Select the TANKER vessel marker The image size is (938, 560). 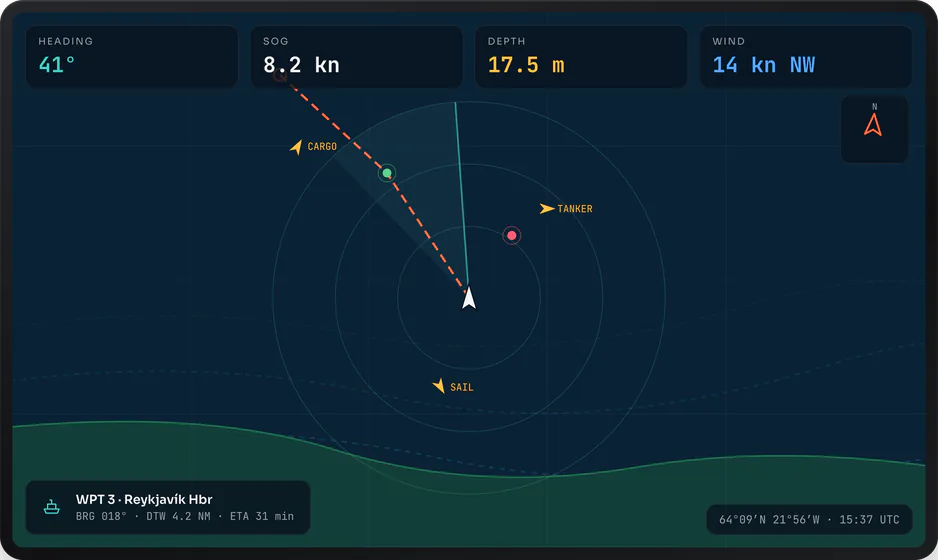[x=547, y=208]
